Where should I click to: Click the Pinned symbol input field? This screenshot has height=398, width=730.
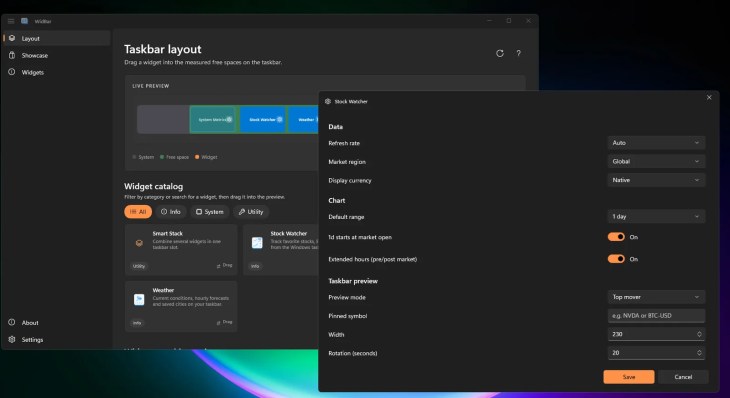pos(656,316)
